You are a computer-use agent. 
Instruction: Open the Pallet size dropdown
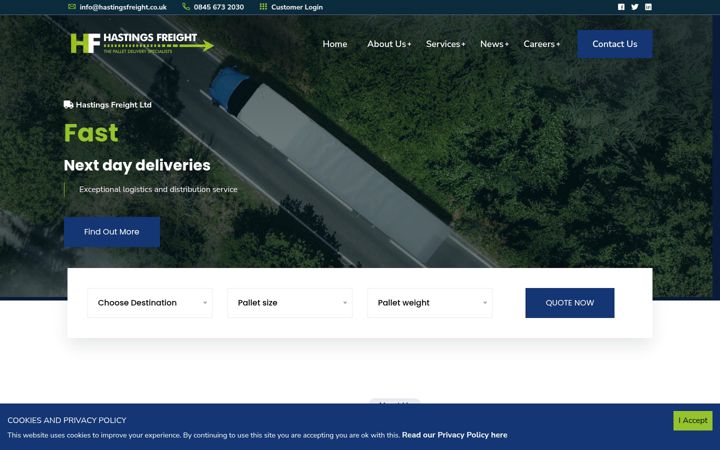pyautogui.click(x=290, y=303)
